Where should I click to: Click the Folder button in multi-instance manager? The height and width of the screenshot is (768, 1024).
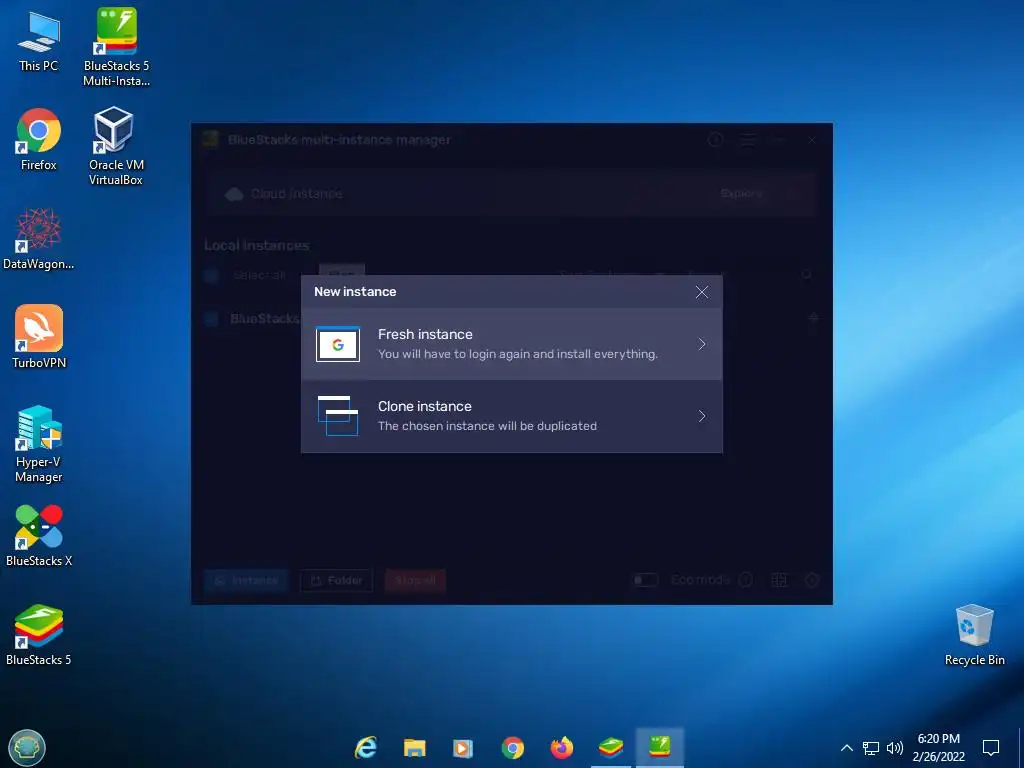click(336, 580)
